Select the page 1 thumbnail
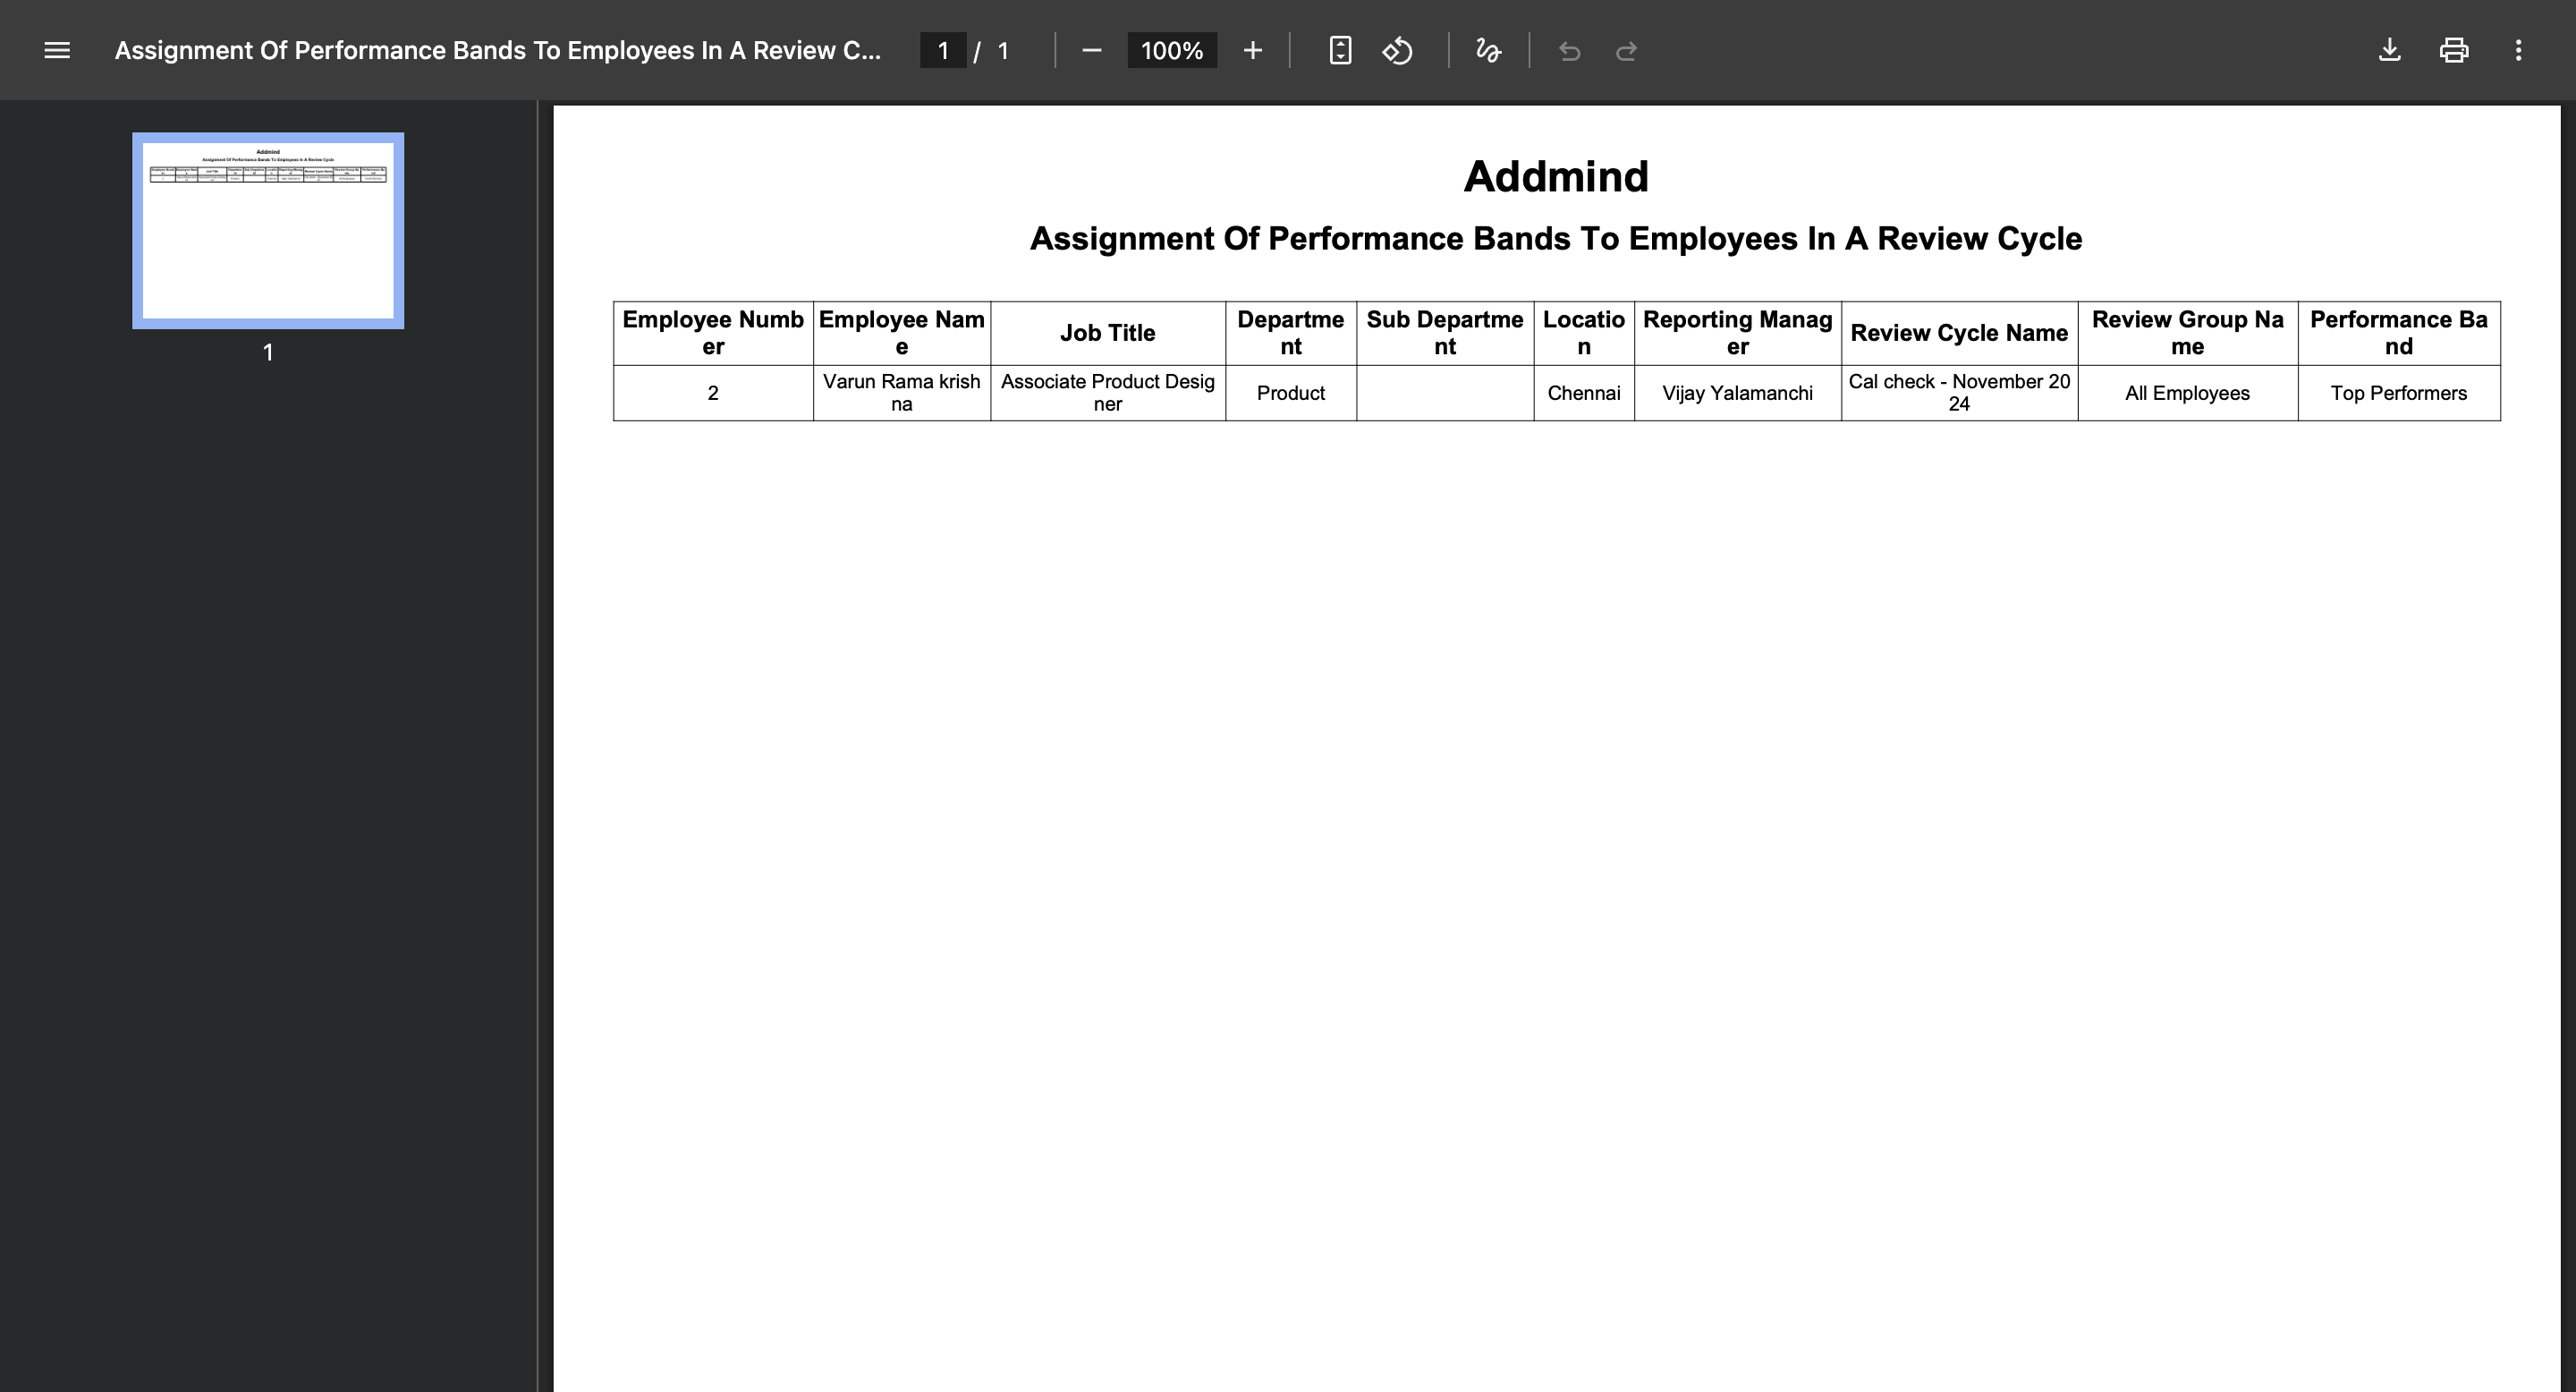The image size is (2576, 1392). [x=268, y=230]
